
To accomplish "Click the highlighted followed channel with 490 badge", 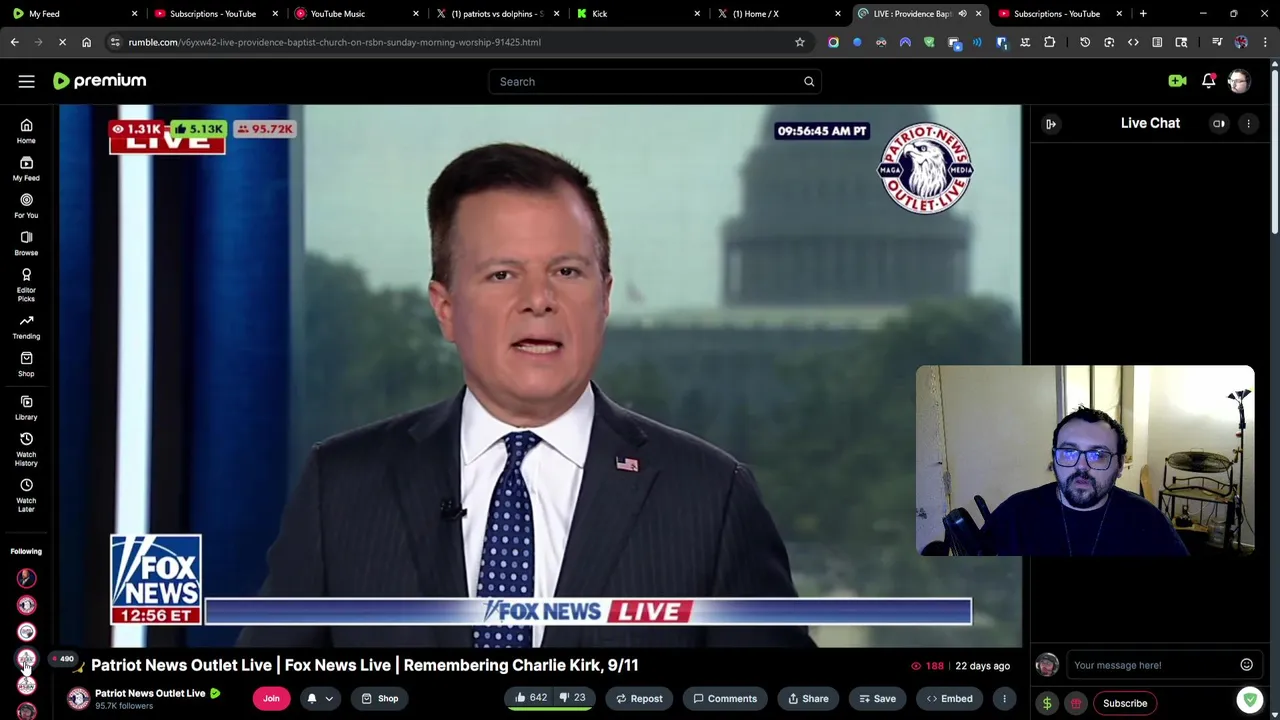I will coord(26,659).
